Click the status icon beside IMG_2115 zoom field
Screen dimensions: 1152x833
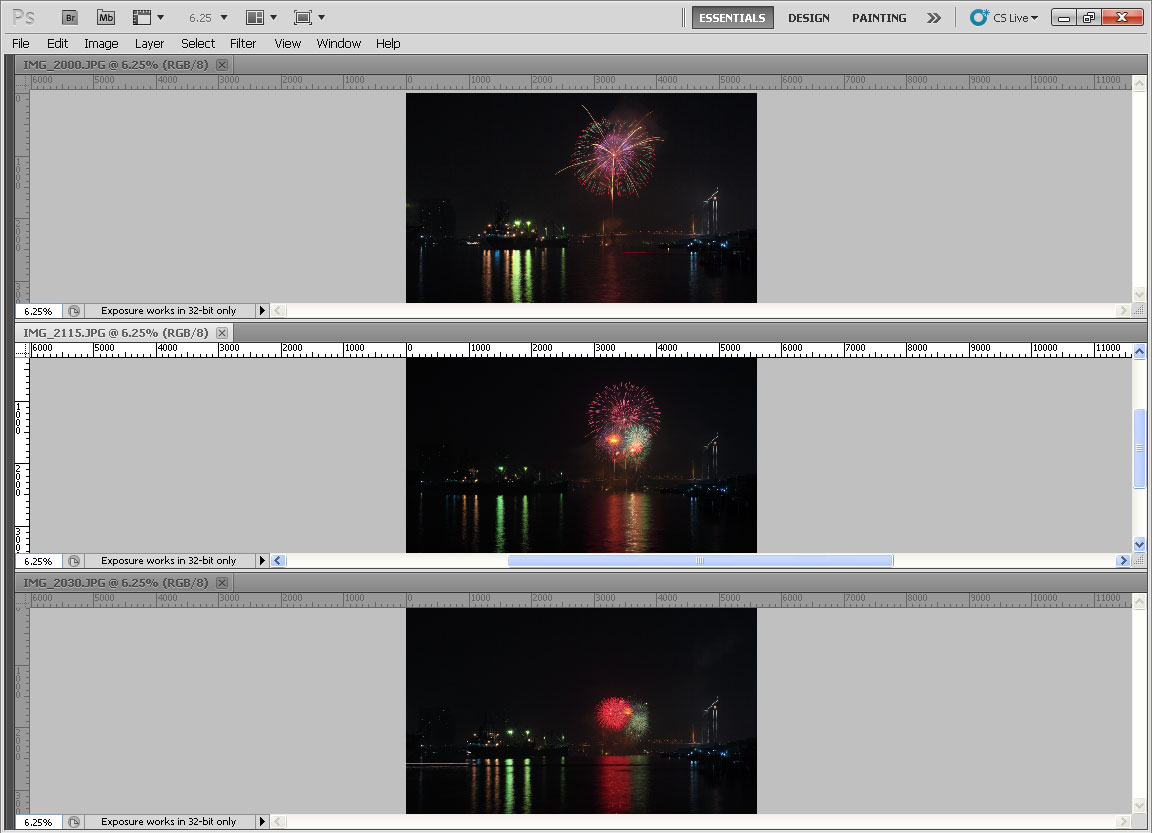74,561
